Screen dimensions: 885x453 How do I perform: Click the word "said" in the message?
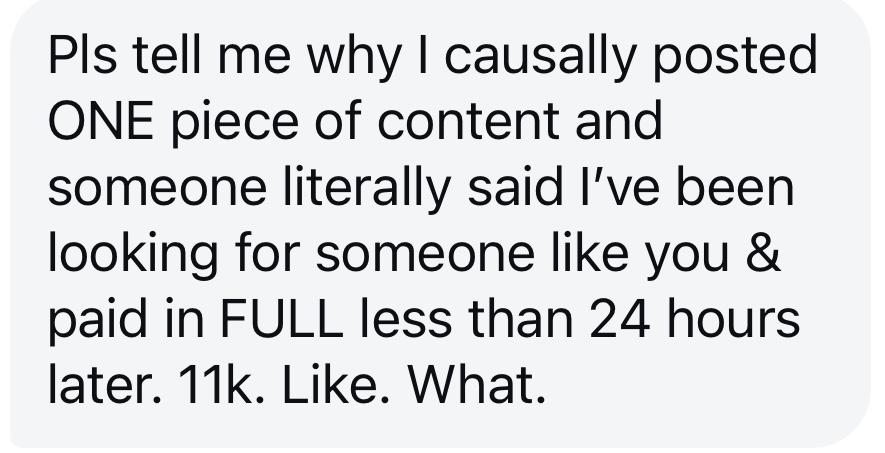pos(515,186)
